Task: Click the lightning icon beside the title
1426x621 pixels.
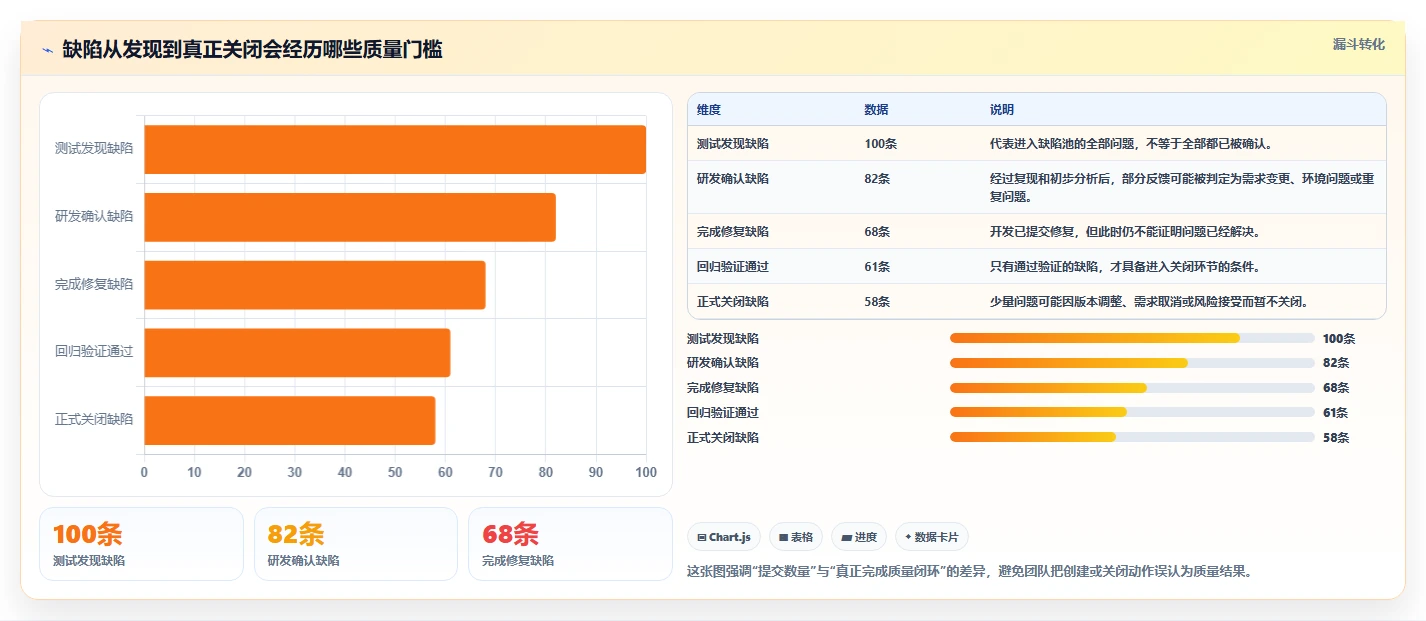Action: [48, 49]
